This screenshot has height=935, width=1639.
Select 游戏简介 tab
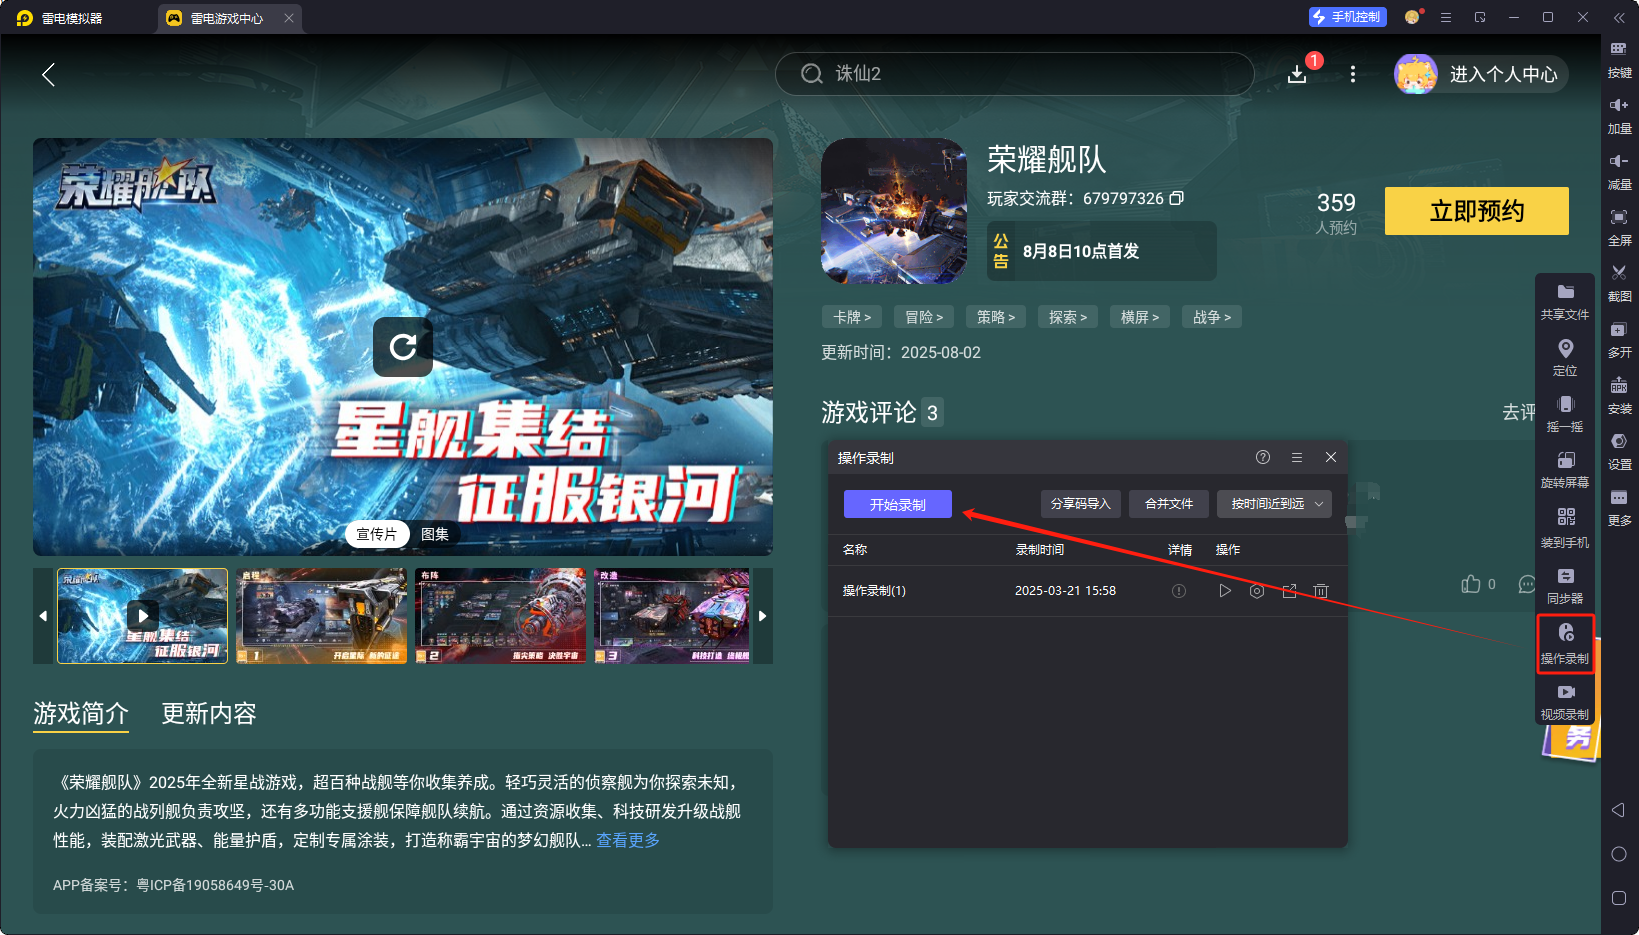pos(81,713)
